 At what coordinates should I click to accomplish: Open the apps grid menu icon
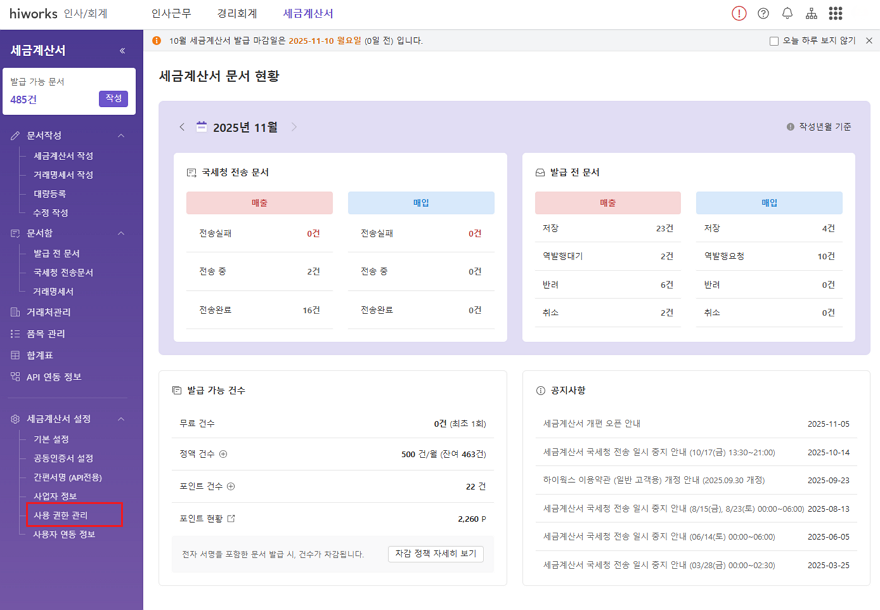[836, 14]
